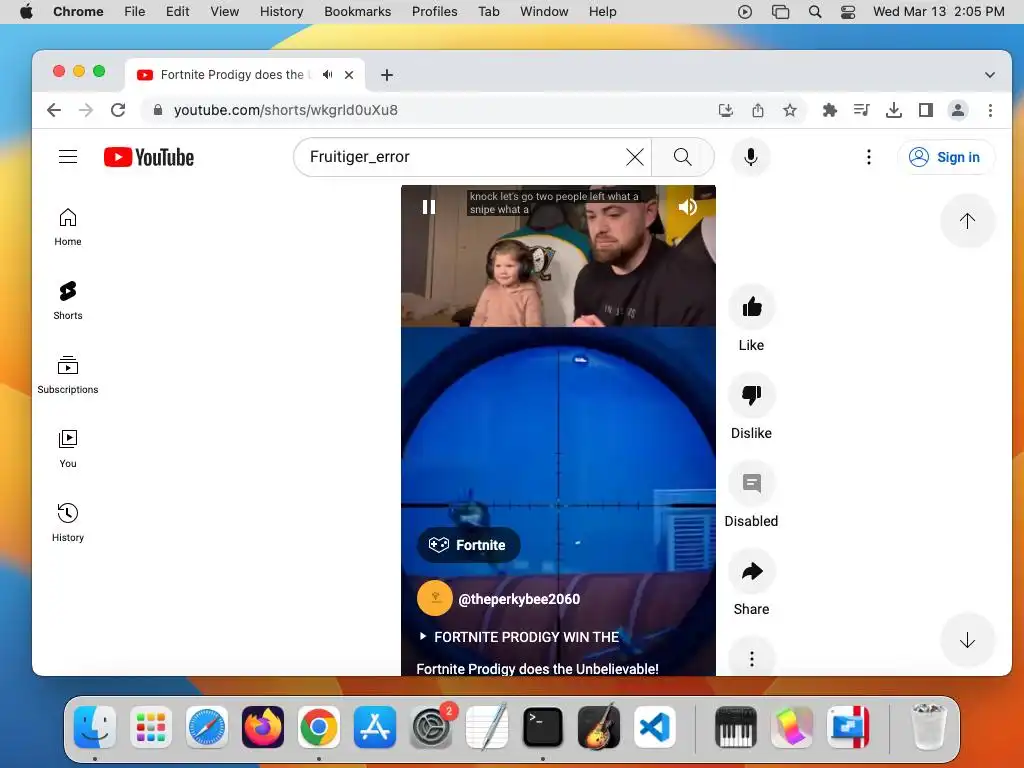Share this page from address bar
The image size is (1024, 768).
click(758, 110)
